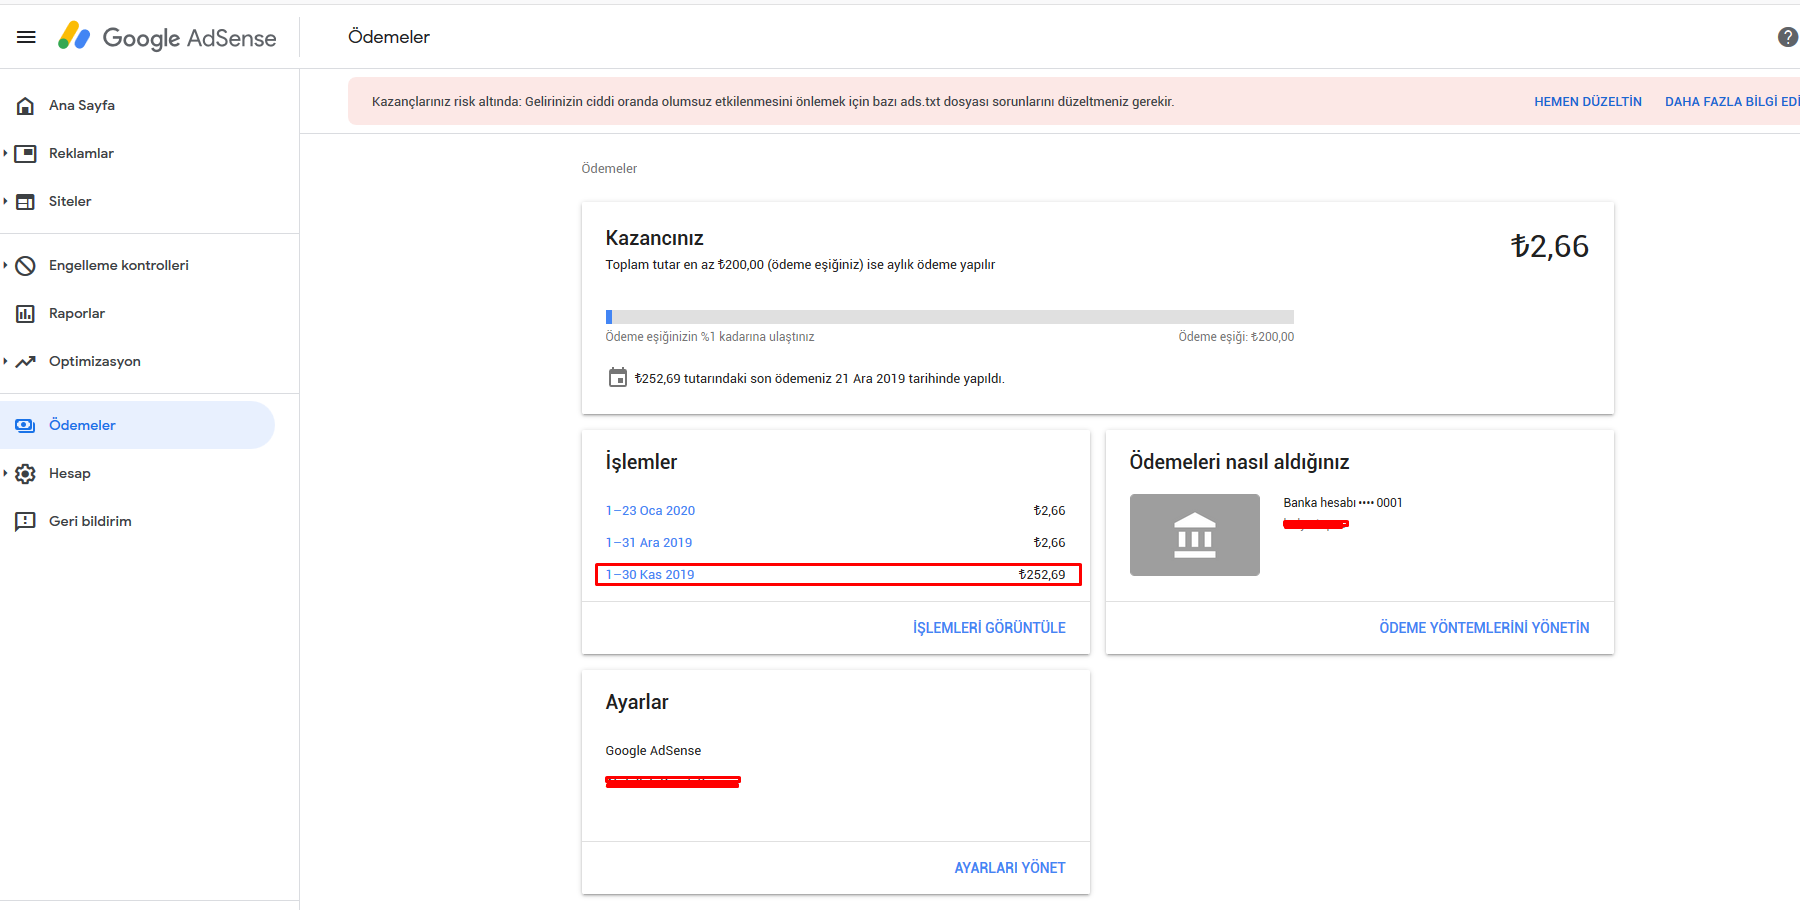The width and height of the screenshot is (1800, 910).
Task: Click the Reklamlar ads icon
Action: pyautogui.click(x=26, y=153)
